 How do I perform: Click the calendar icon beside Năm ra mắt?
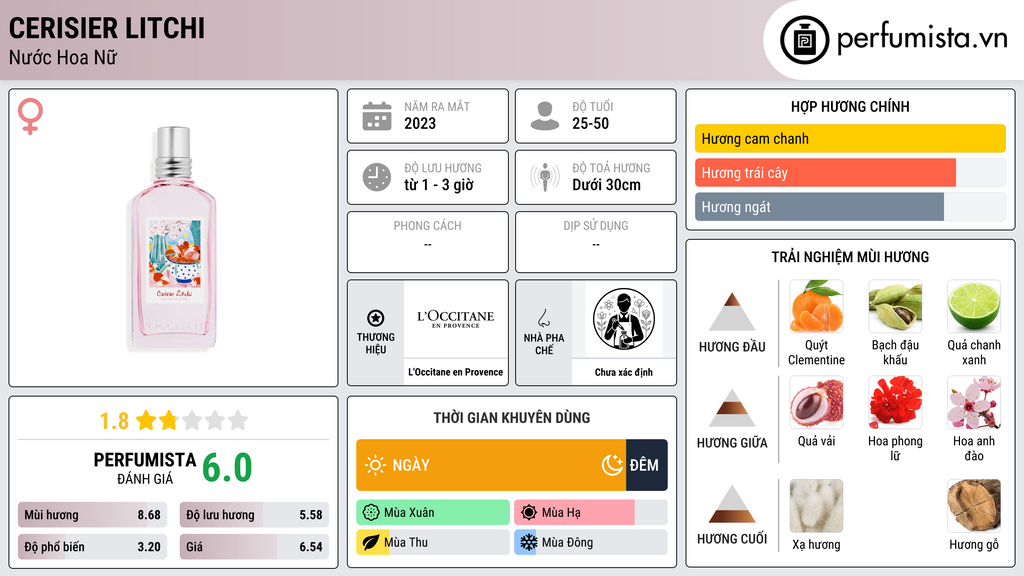tap(377, 116)
